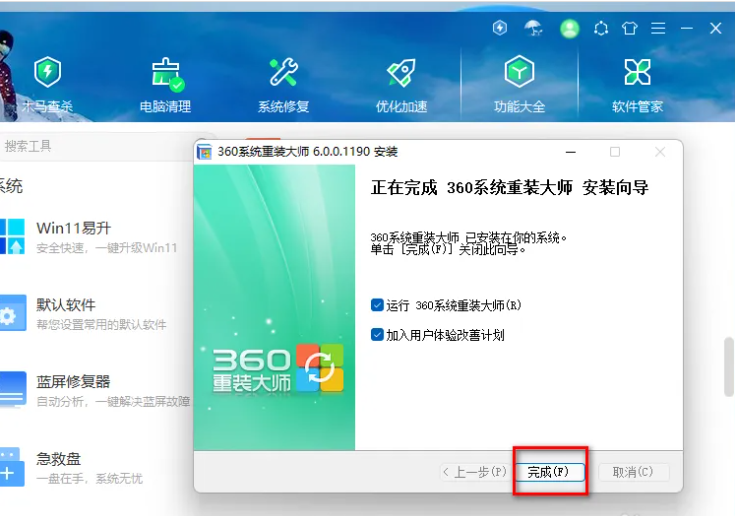Click the 取消(C) cancel button
The height and width of the screenshot is (516, 735).
pyautogui.click(x=633, y=472)
